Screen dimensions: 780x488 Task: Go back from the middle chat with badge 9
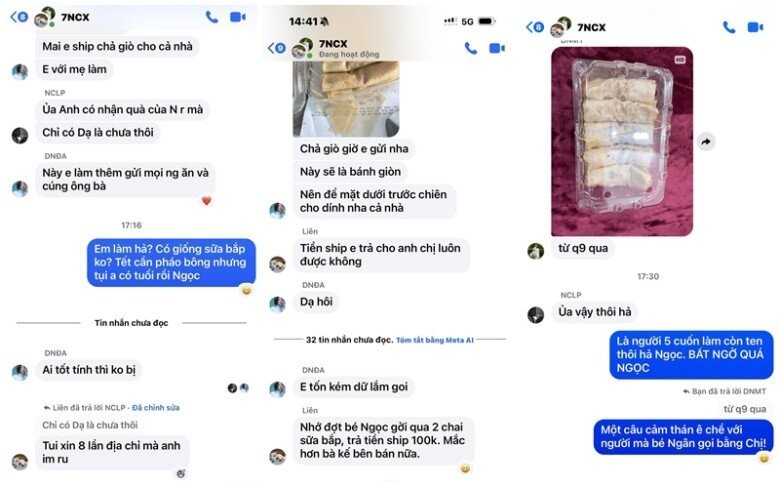pos(277,48)
